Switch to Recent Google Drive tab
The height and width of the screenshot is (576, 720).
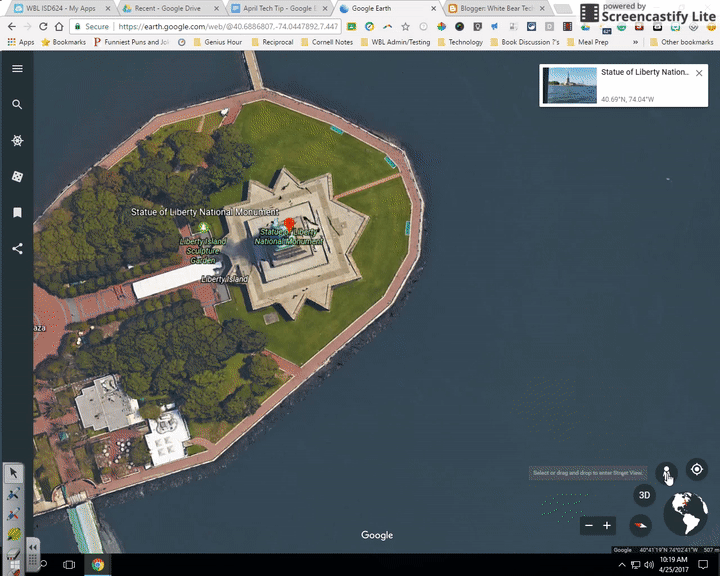171,8
